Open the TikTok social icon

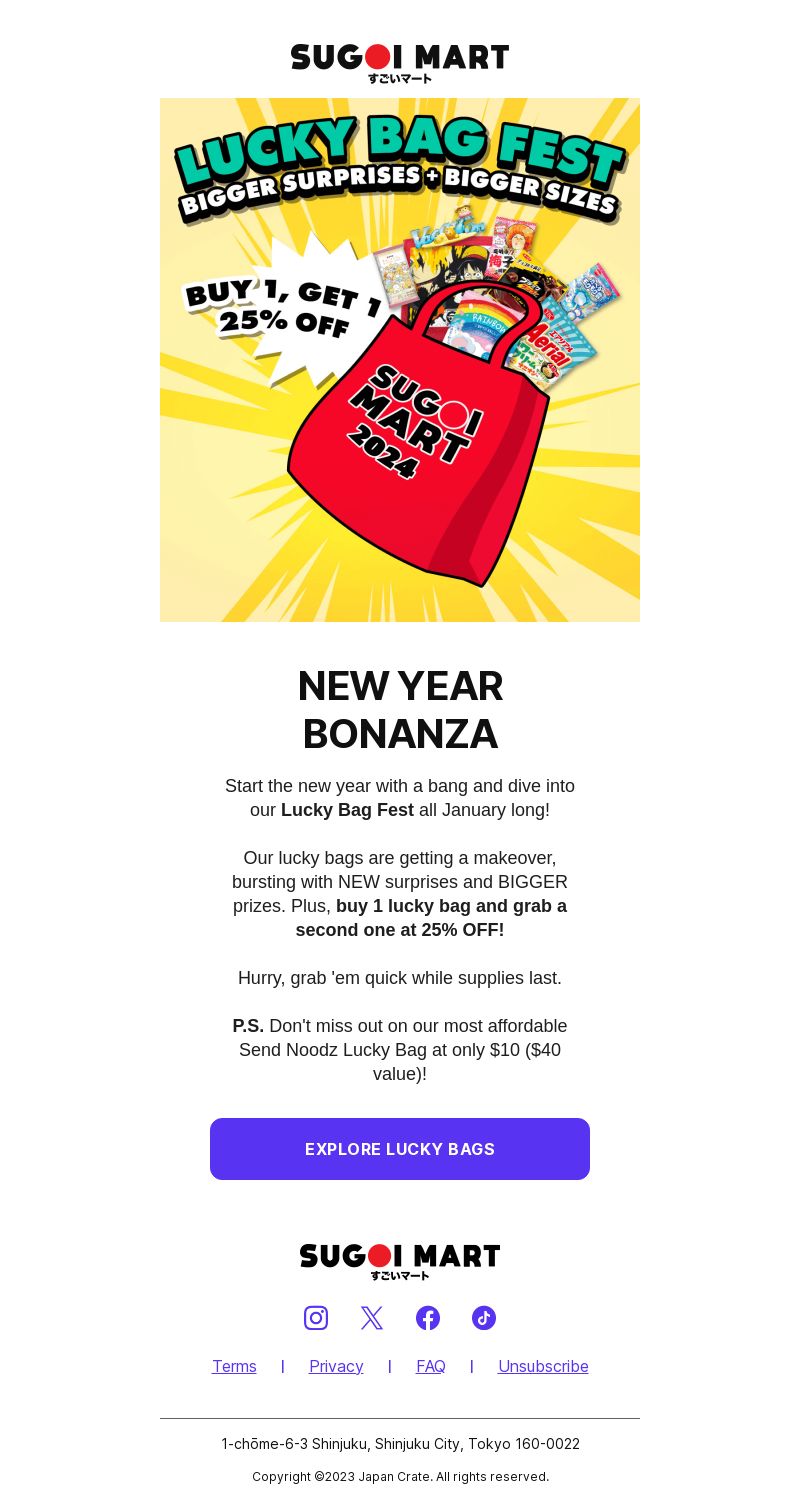click(x=484, y=1318)
